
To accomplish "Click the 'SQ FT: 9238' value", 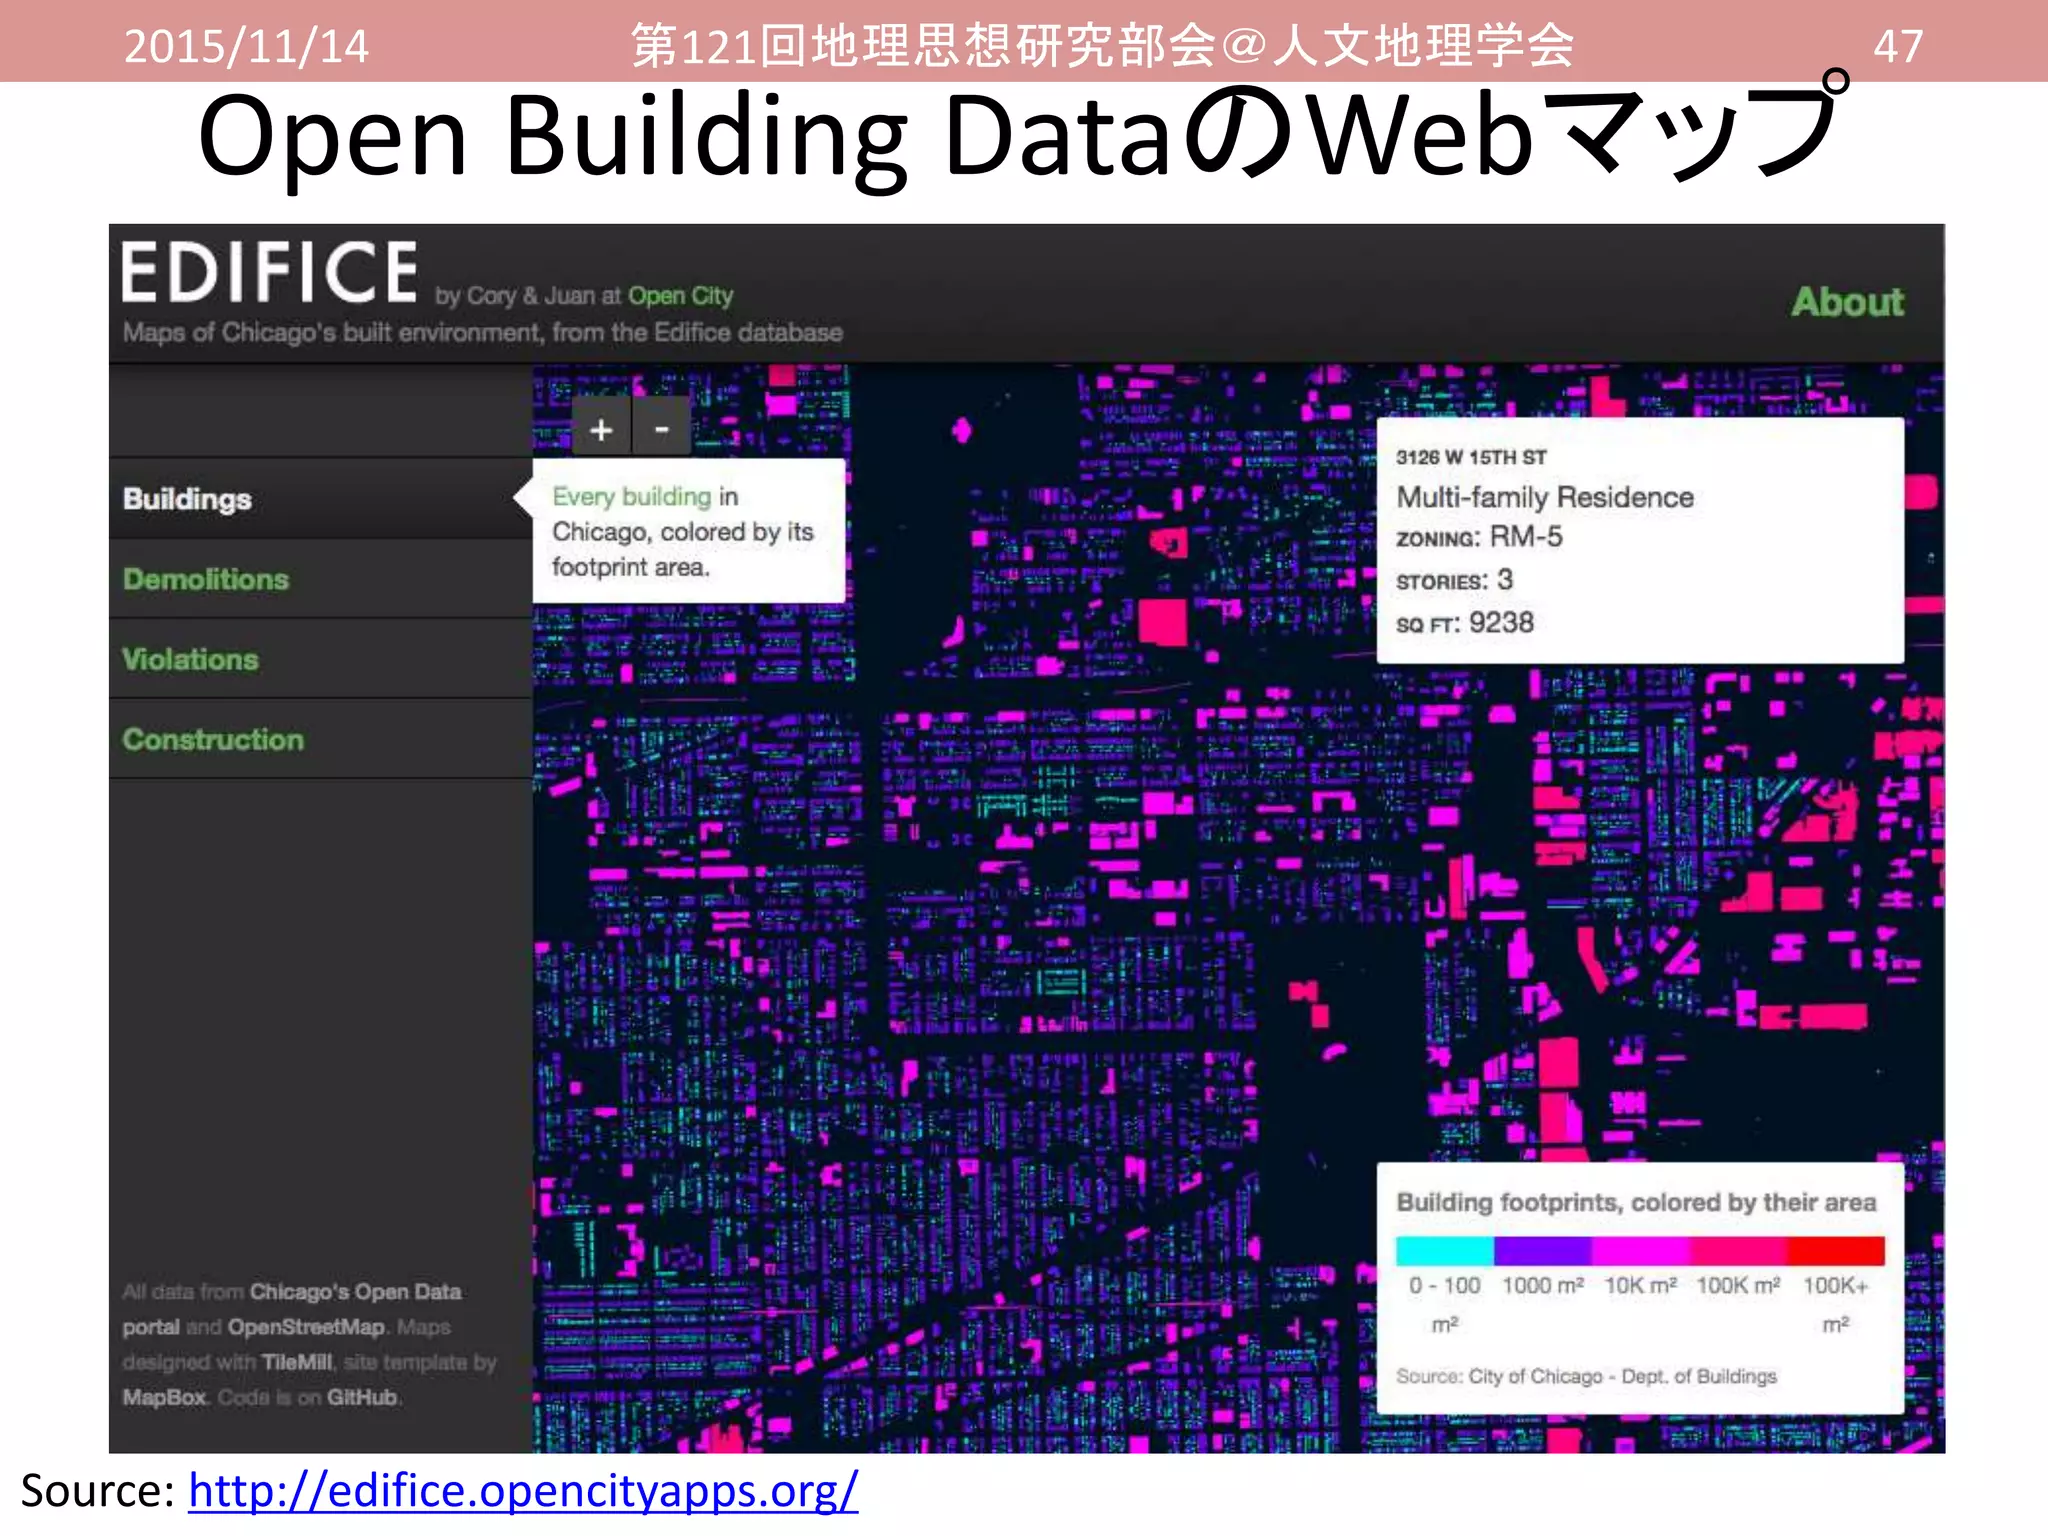I will pyautogui.click(x=1465, y=623).
